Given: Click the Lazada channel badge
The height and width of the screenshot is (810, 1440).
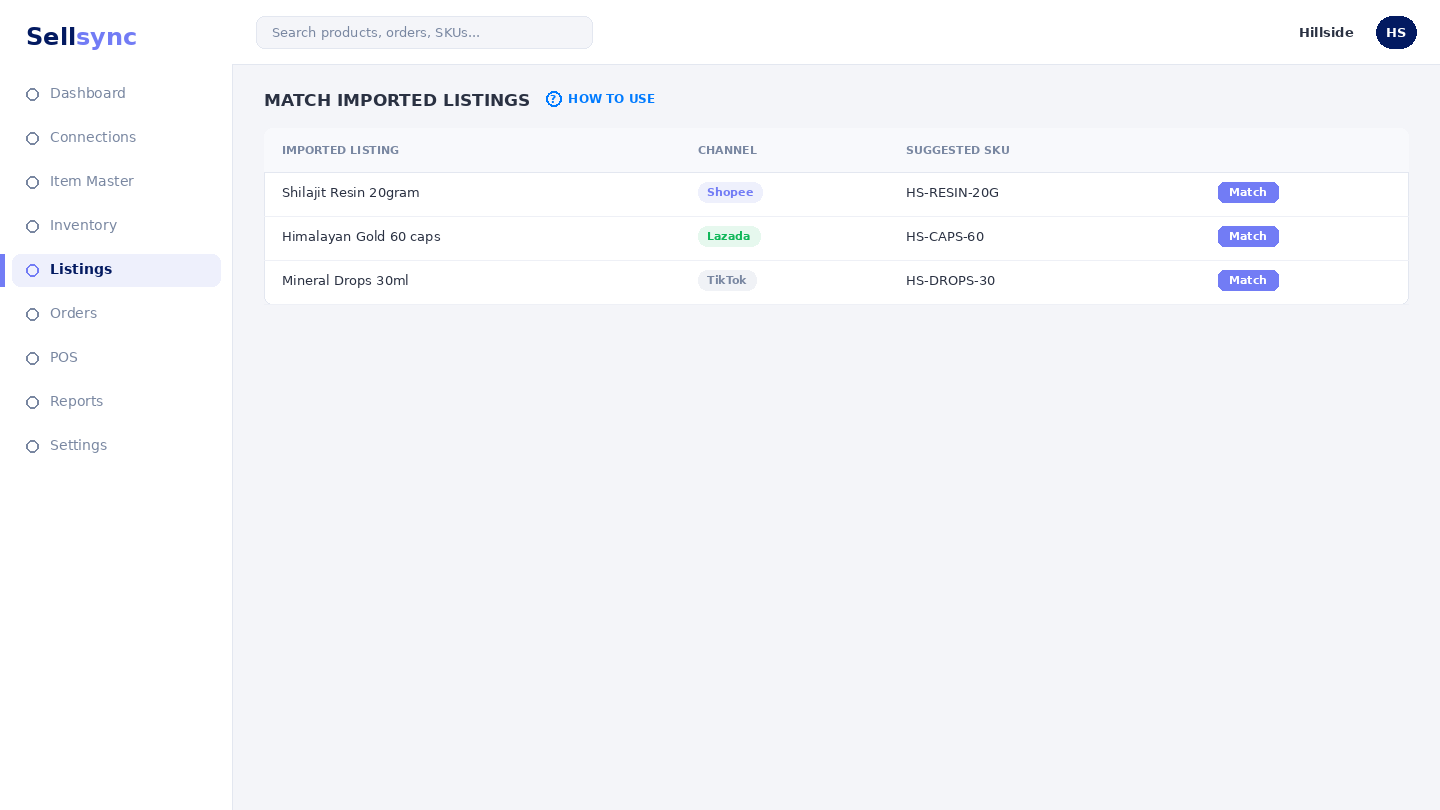Looking at the screenshot, I should click(729, 237).
